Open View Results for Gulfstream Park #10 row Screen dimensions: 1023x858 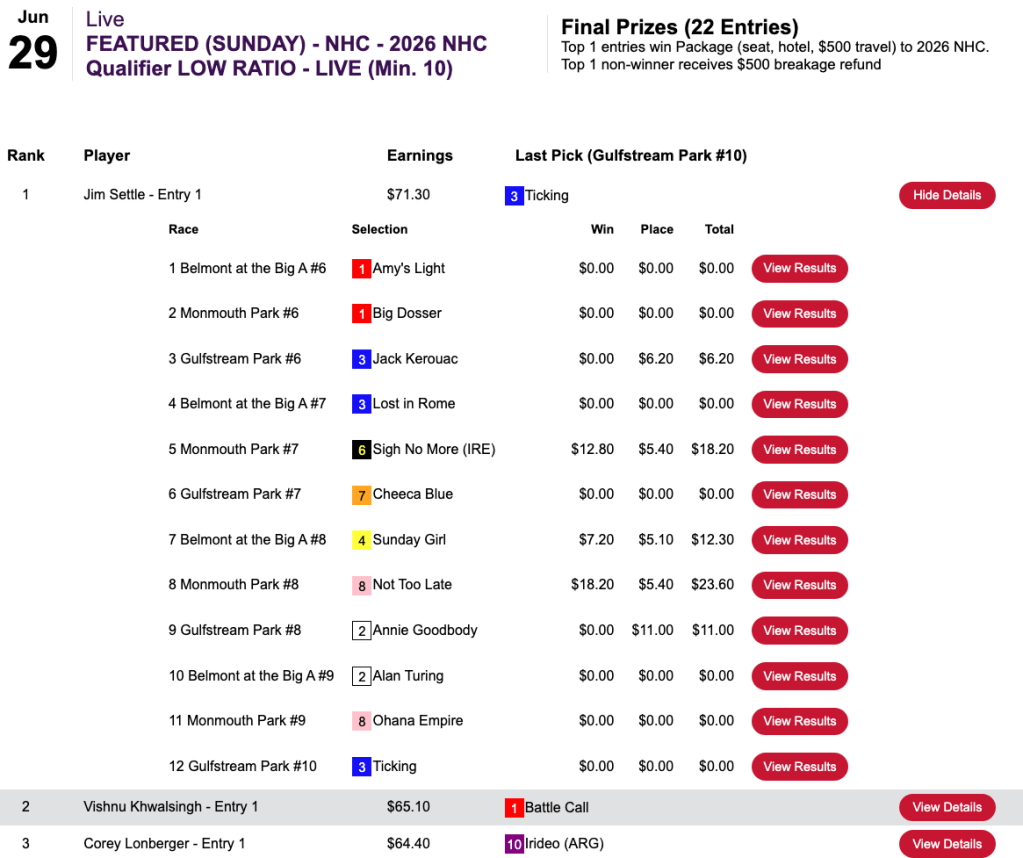[799, 767]
